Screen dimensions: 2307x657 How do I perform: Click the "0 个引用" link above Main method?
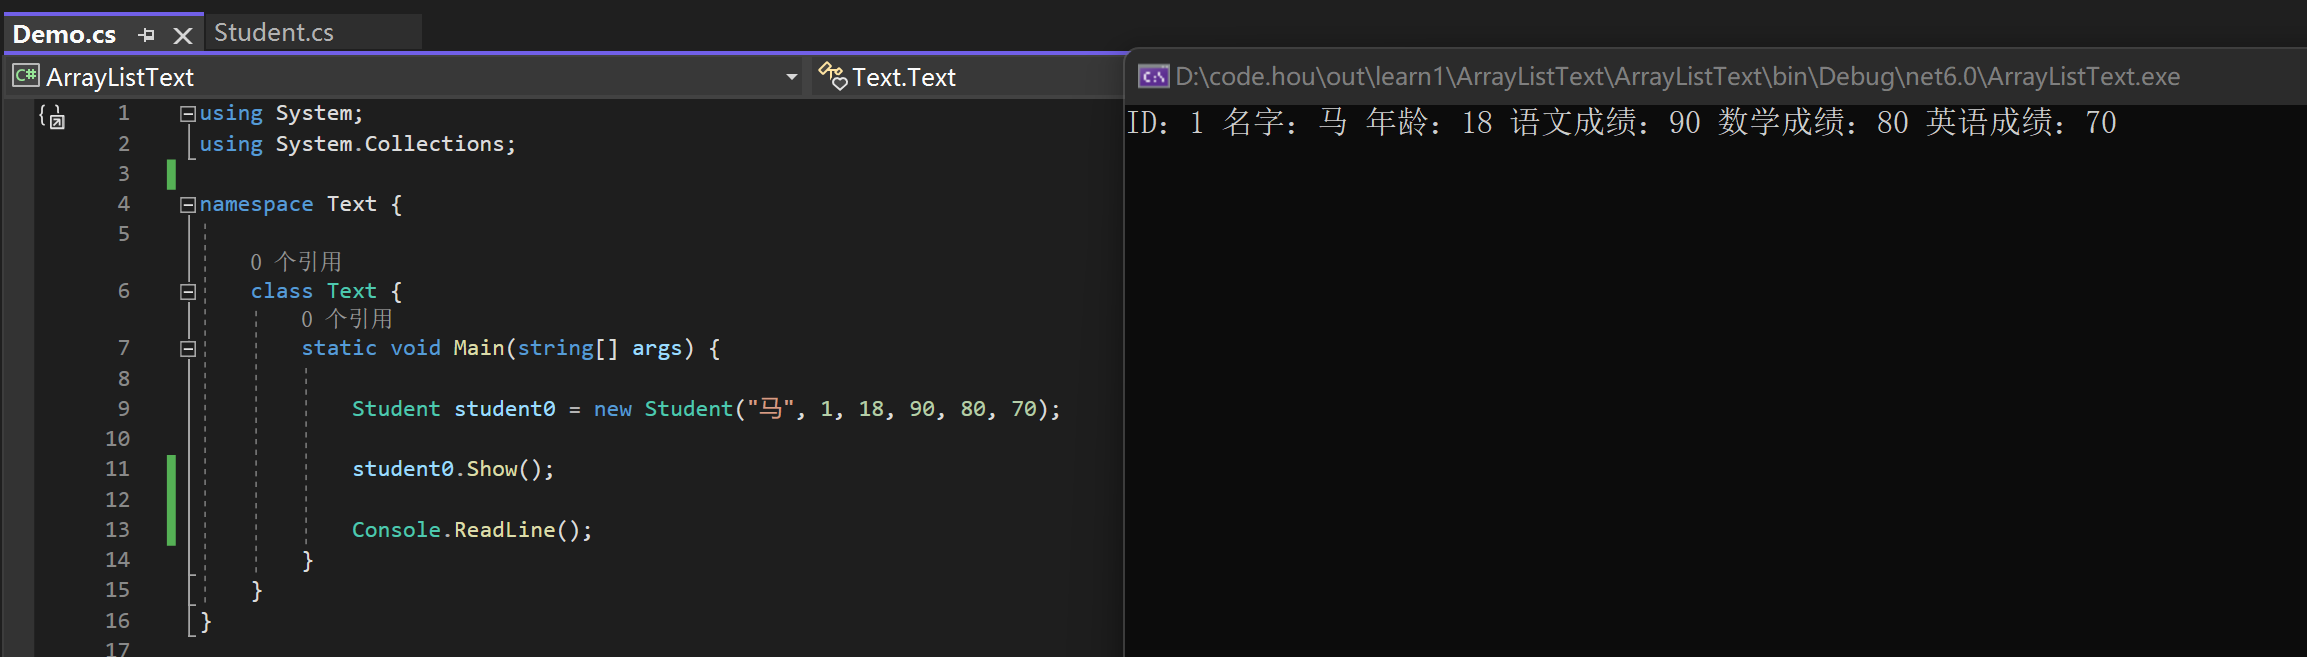tap(346, 319)
